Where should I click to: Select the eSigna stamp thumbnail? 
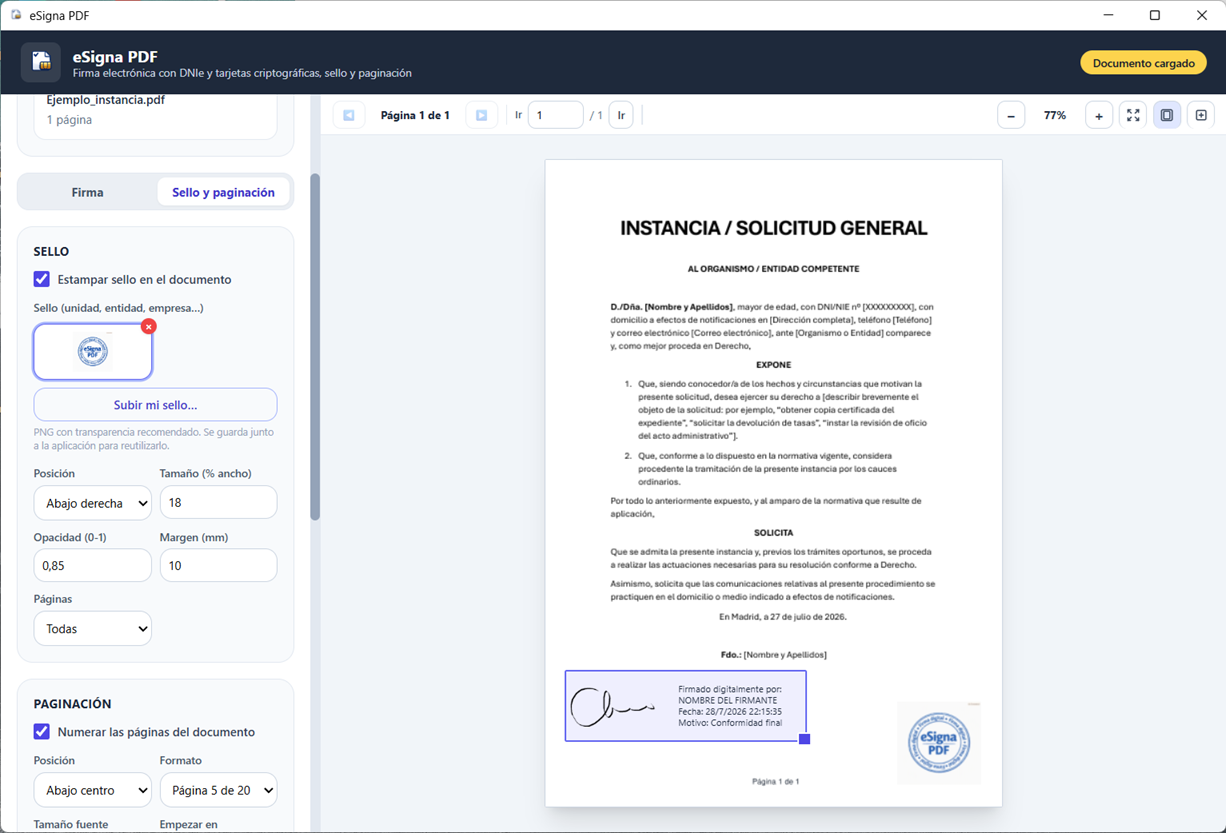click(93, 351)
